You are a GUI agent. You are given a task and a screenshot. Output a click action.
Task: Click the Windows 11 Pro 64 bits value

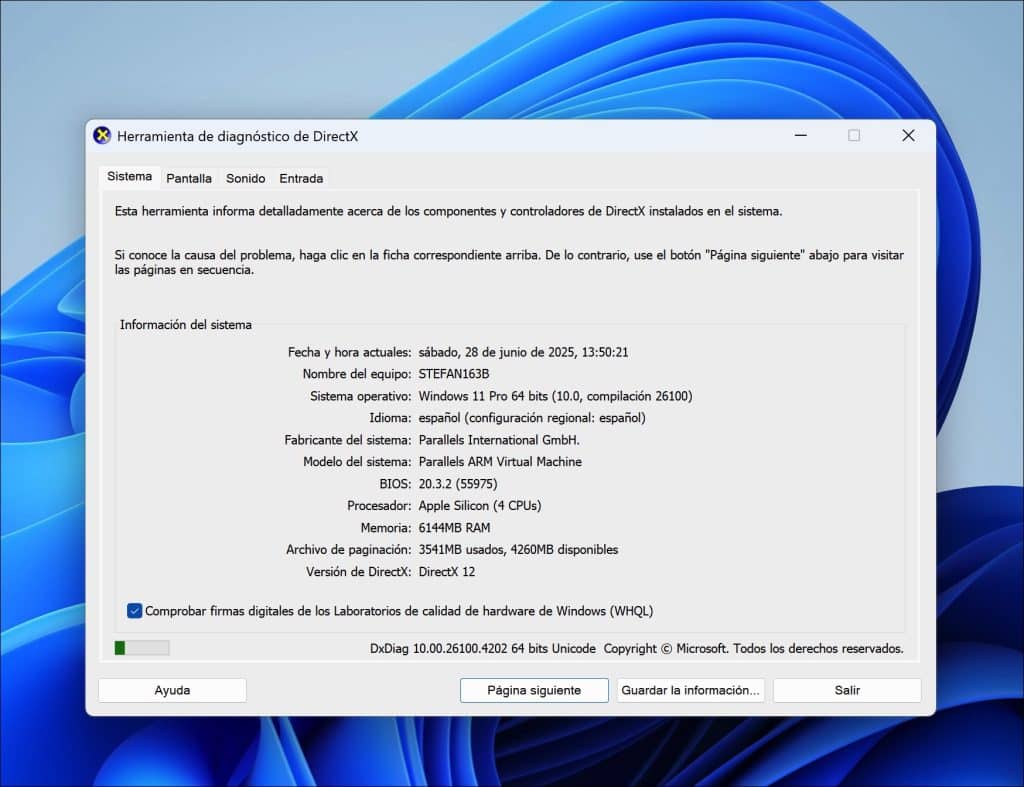555,396
